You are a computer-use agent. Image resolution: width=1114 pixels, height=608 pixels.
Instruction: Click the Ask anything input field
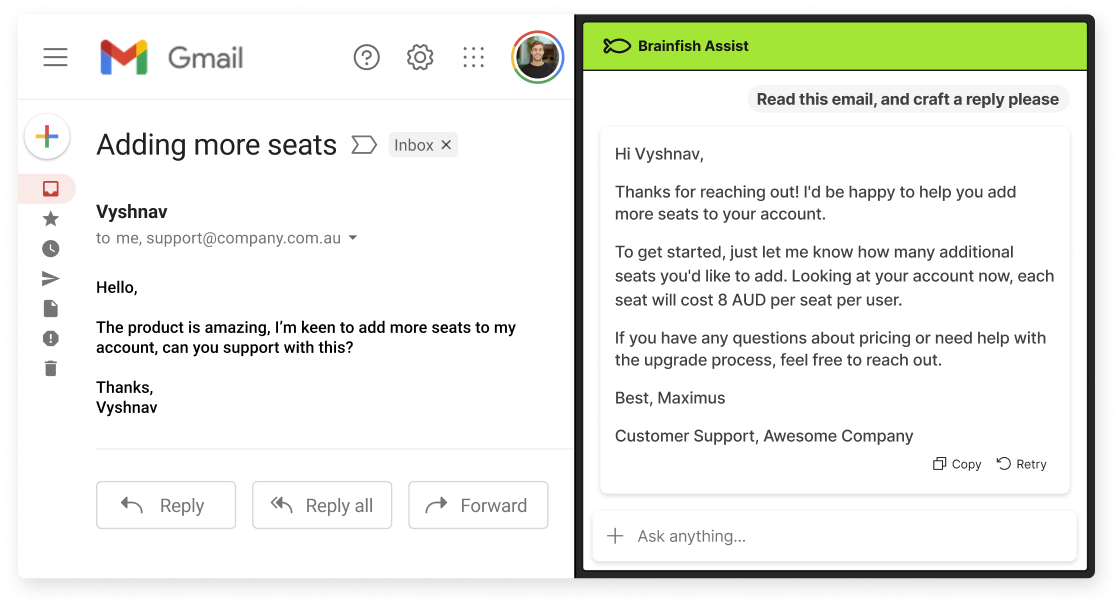(x=835, y=536)
